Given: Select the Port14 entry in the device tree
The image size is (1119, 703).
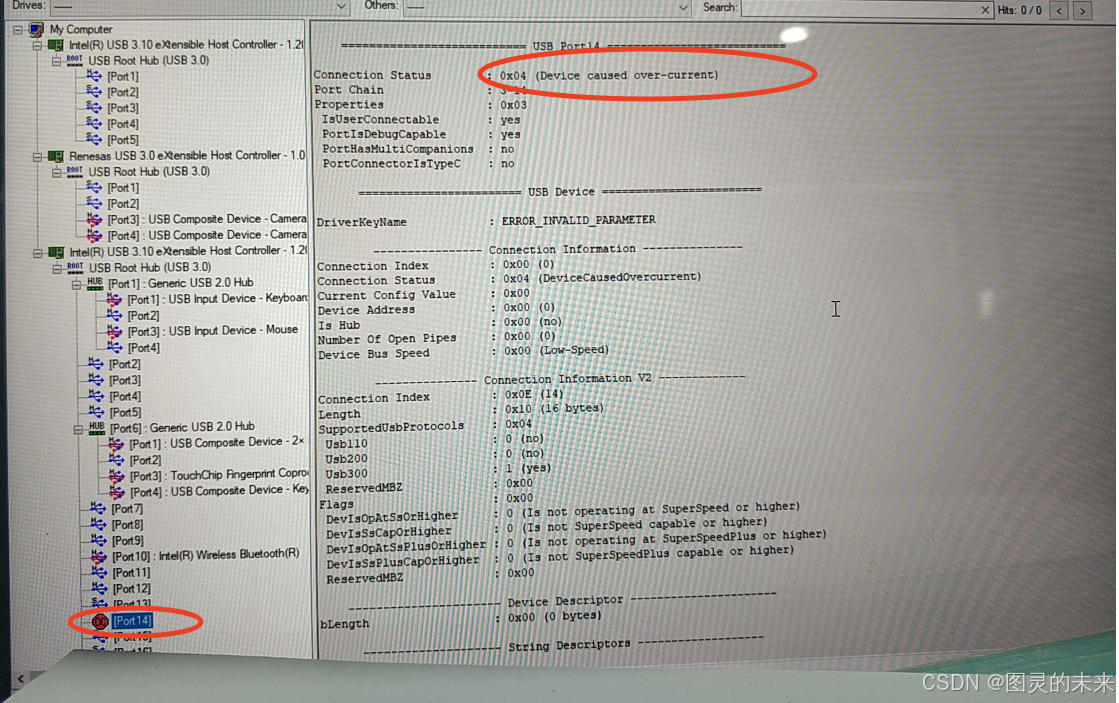Looking at the screenshot, I should point(131,621).
